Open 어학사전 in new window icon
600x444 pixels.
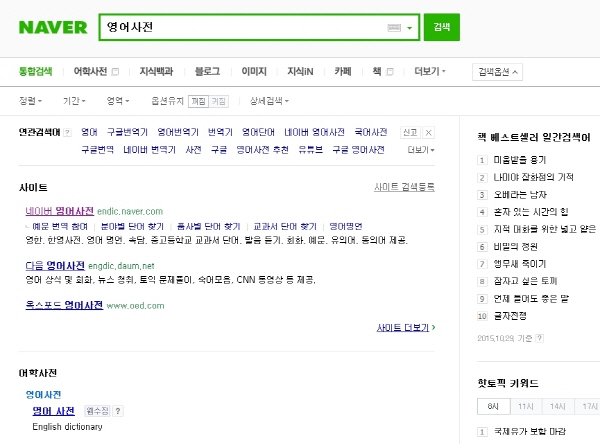pyautogui.click(x=115, y=72)
